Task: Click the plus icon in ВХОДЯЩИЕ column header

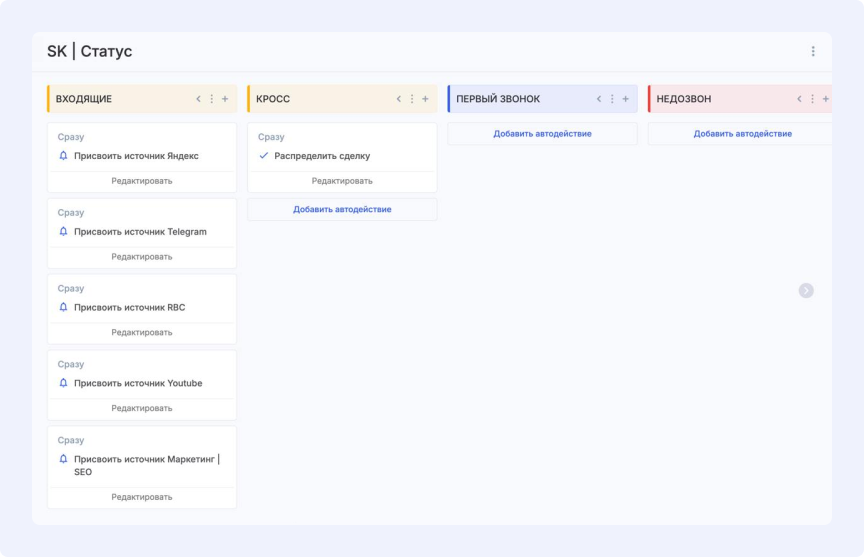Action: (225, 99)
